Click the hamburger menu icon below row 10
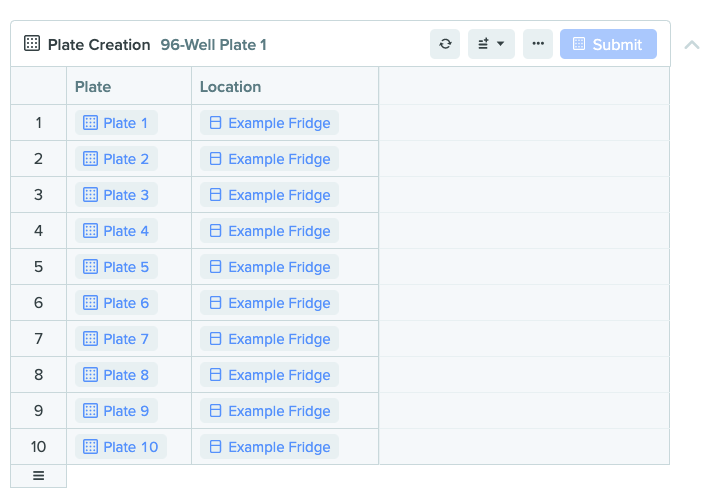This screenshot has width=712, height=500. pyautogui.click(x=39, y=475)
